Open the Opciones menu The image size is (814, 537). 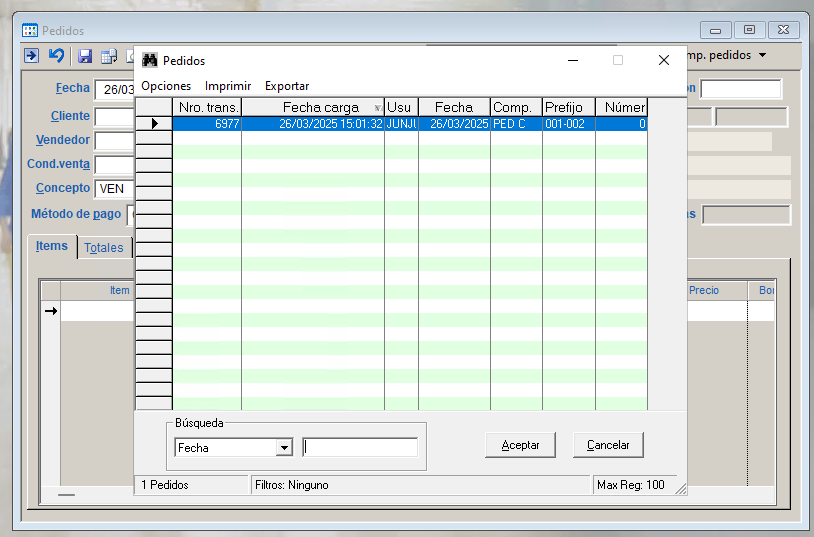(x=166, y=86)
